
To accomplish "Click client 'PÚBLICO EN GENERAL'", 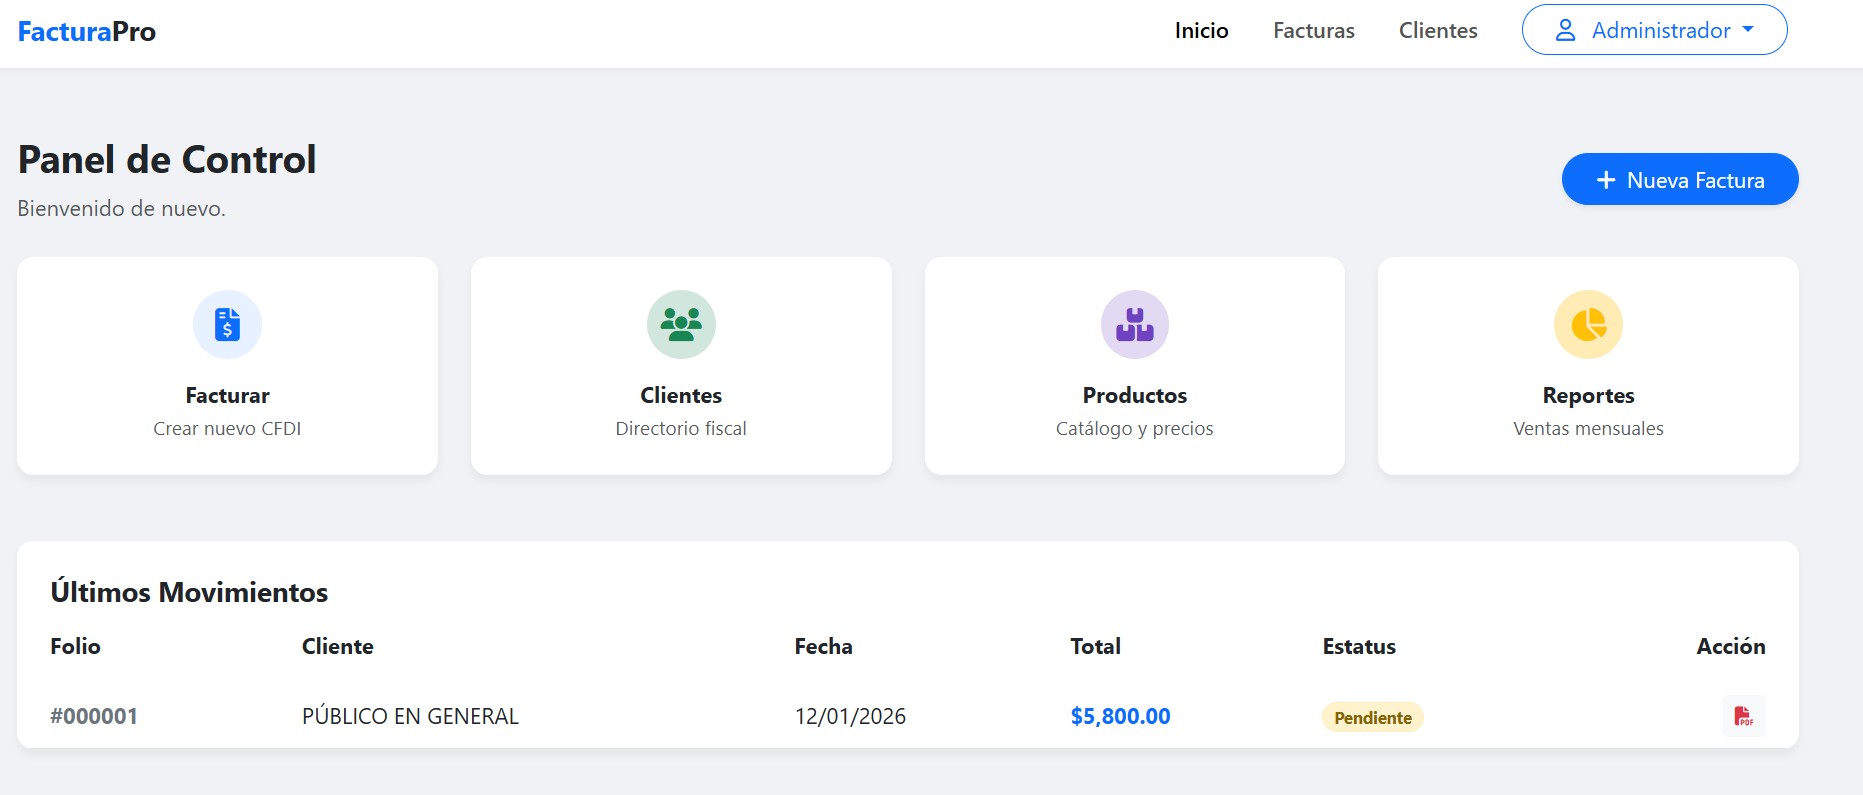I will [410, 716].
